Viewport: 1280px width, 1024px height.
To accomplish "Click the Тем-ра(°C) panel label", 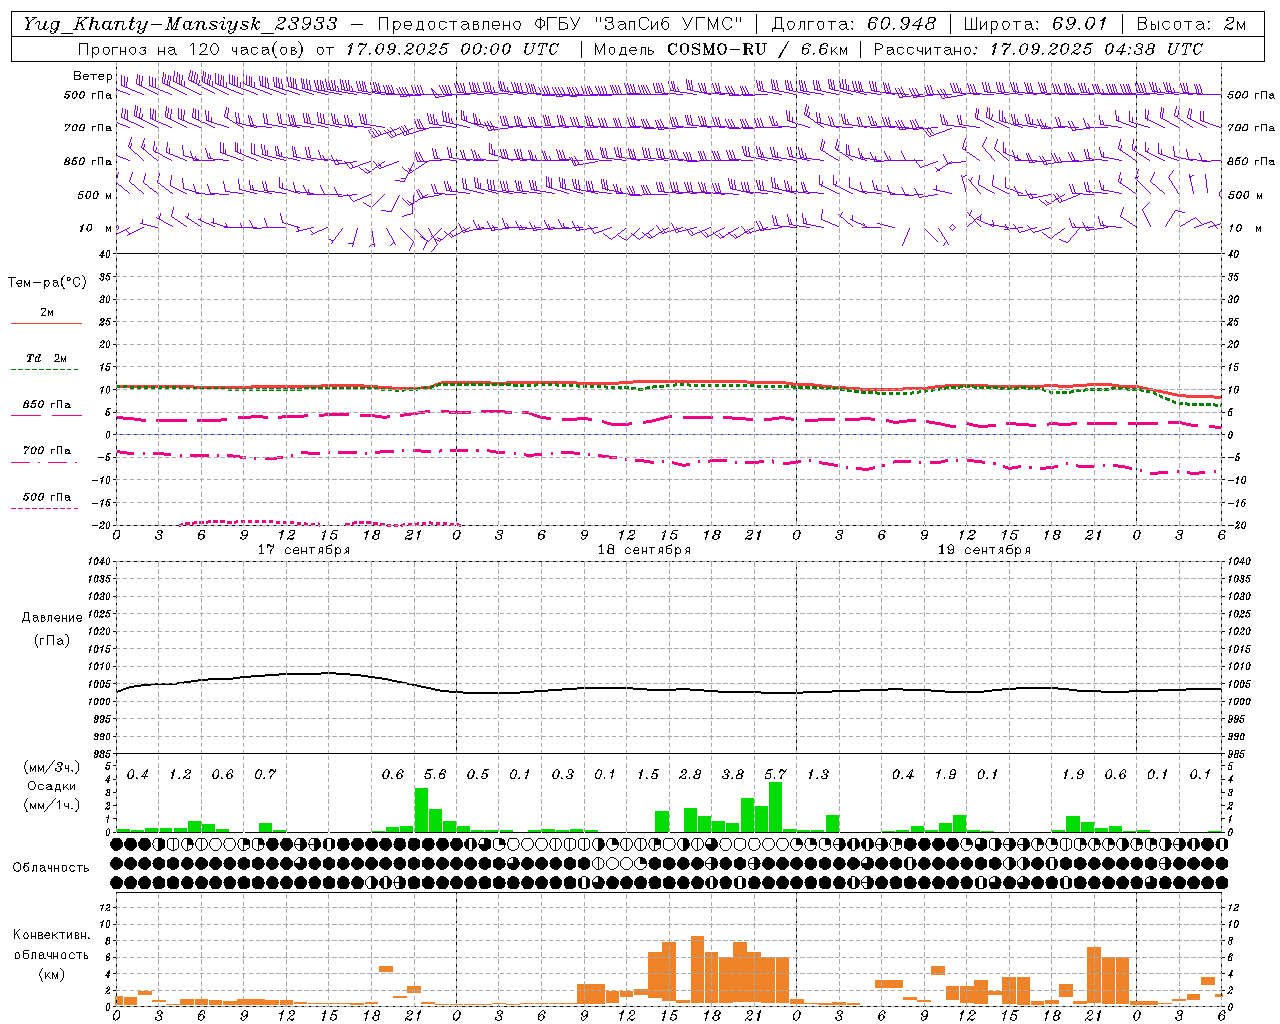I will [x=47, y=283].
